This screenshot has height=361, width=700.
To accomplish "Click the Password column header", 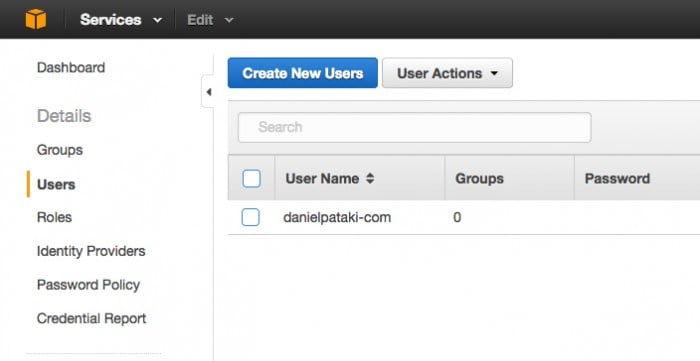I will click(x=617, y=178).
